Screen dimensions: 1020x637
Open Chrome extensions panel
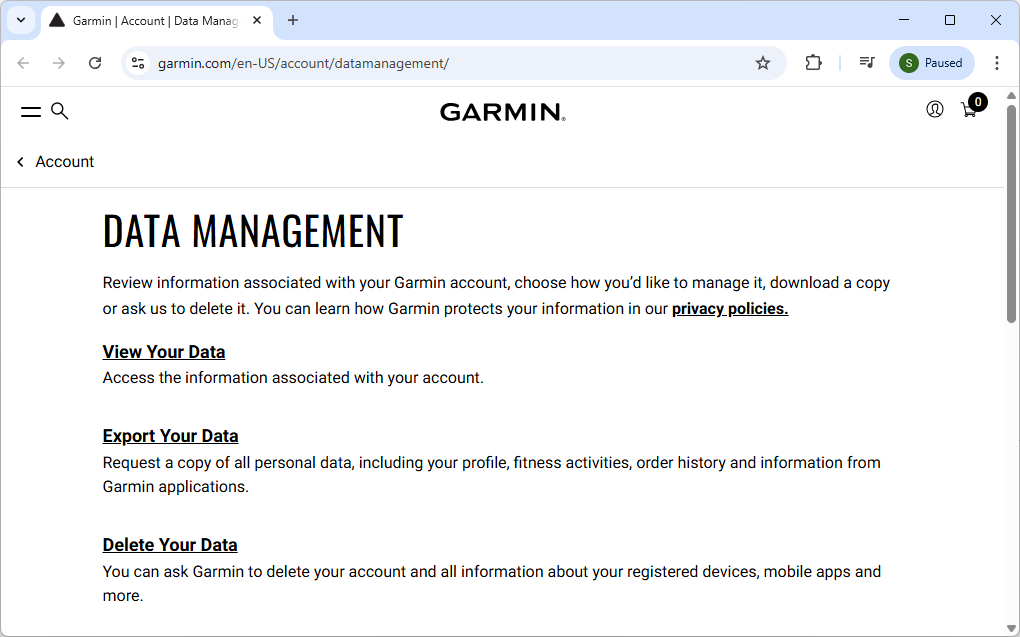813,62
